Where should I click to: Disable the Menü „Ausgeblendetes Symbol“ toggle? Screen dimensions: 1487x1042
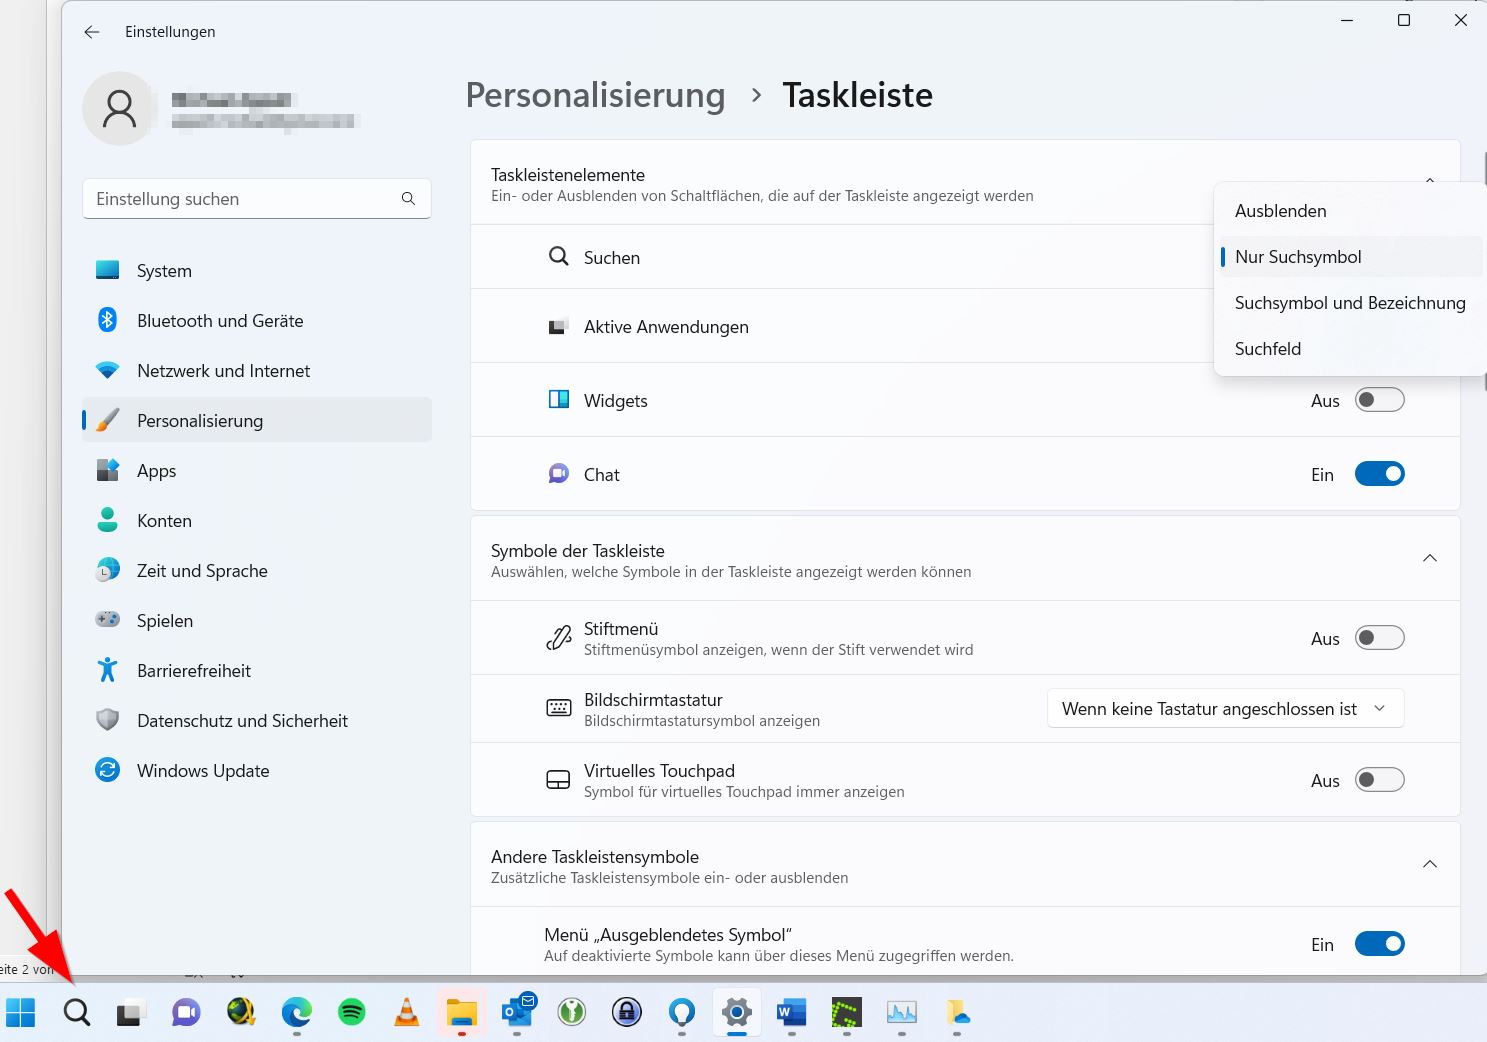(1380, 944)
